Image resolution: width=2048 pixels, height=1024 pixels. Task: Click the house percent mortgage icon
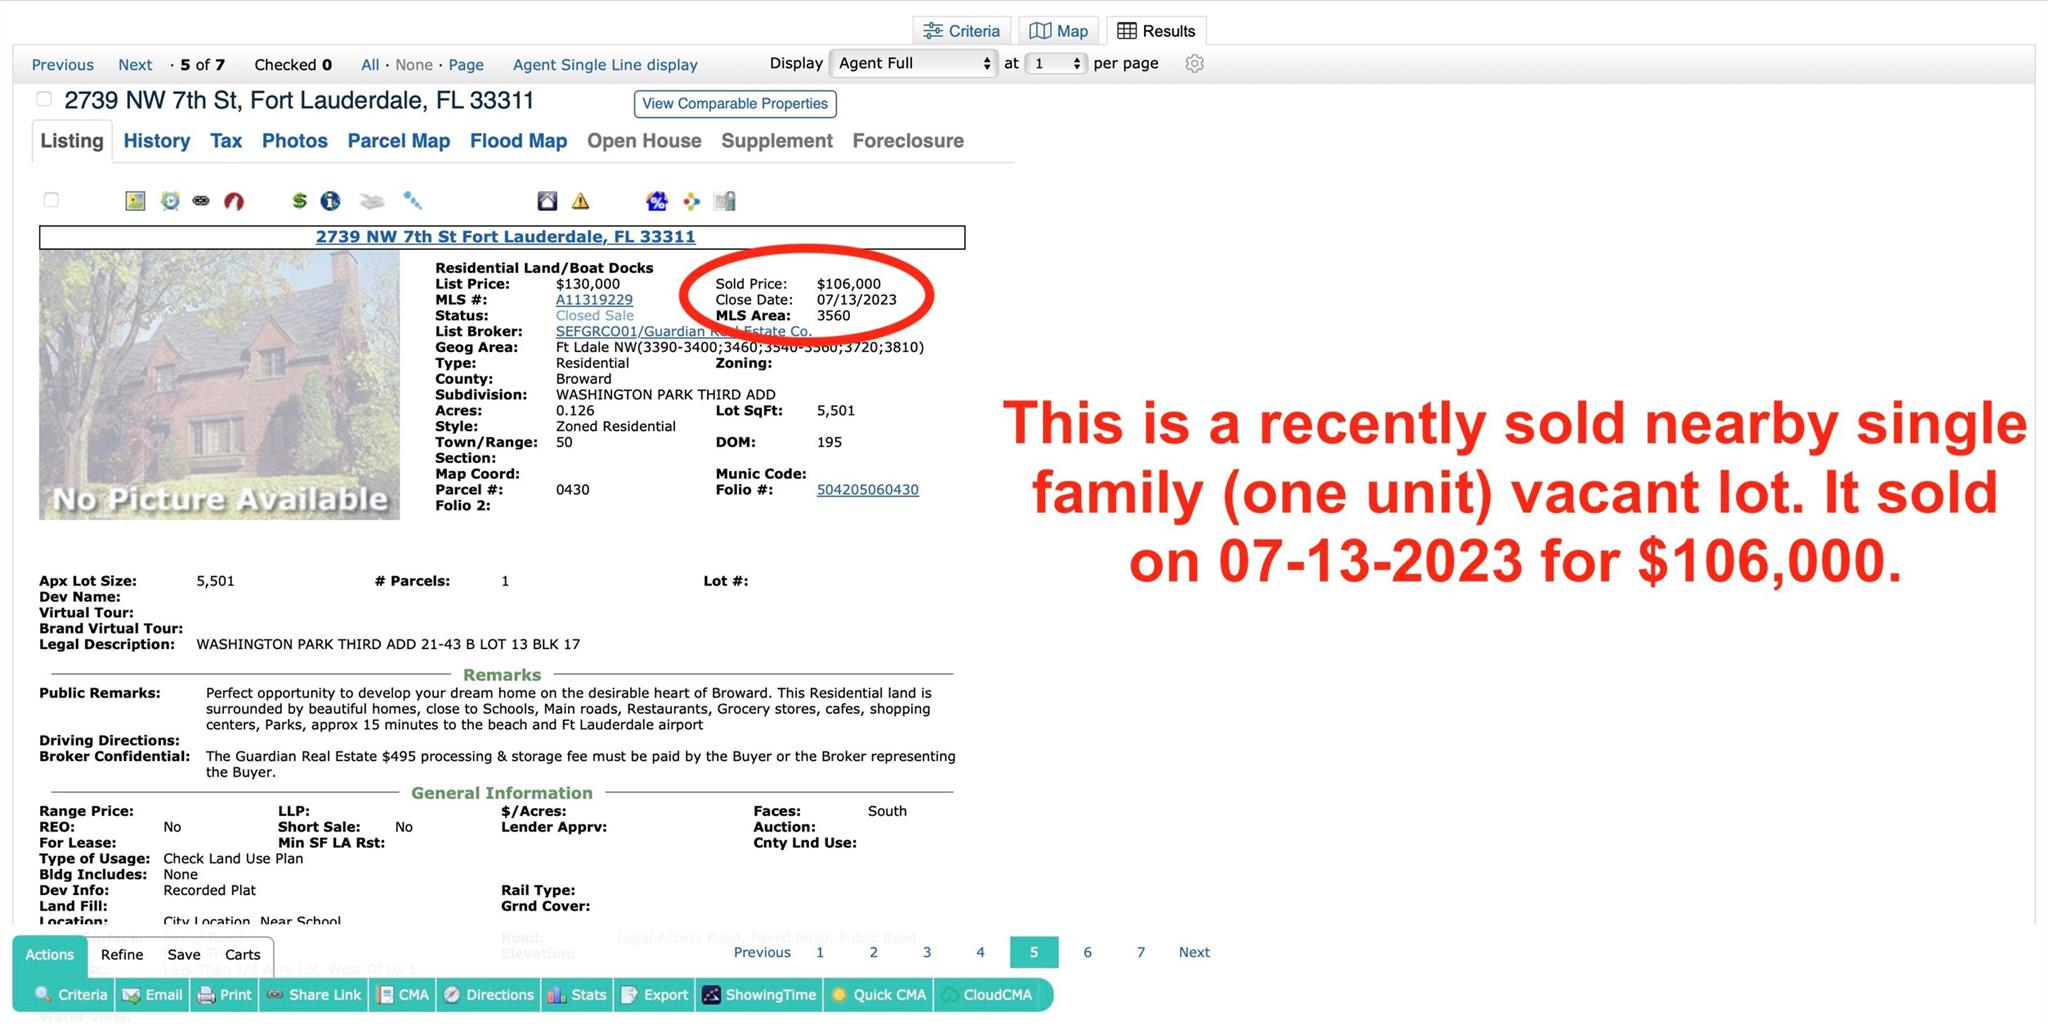656,201
